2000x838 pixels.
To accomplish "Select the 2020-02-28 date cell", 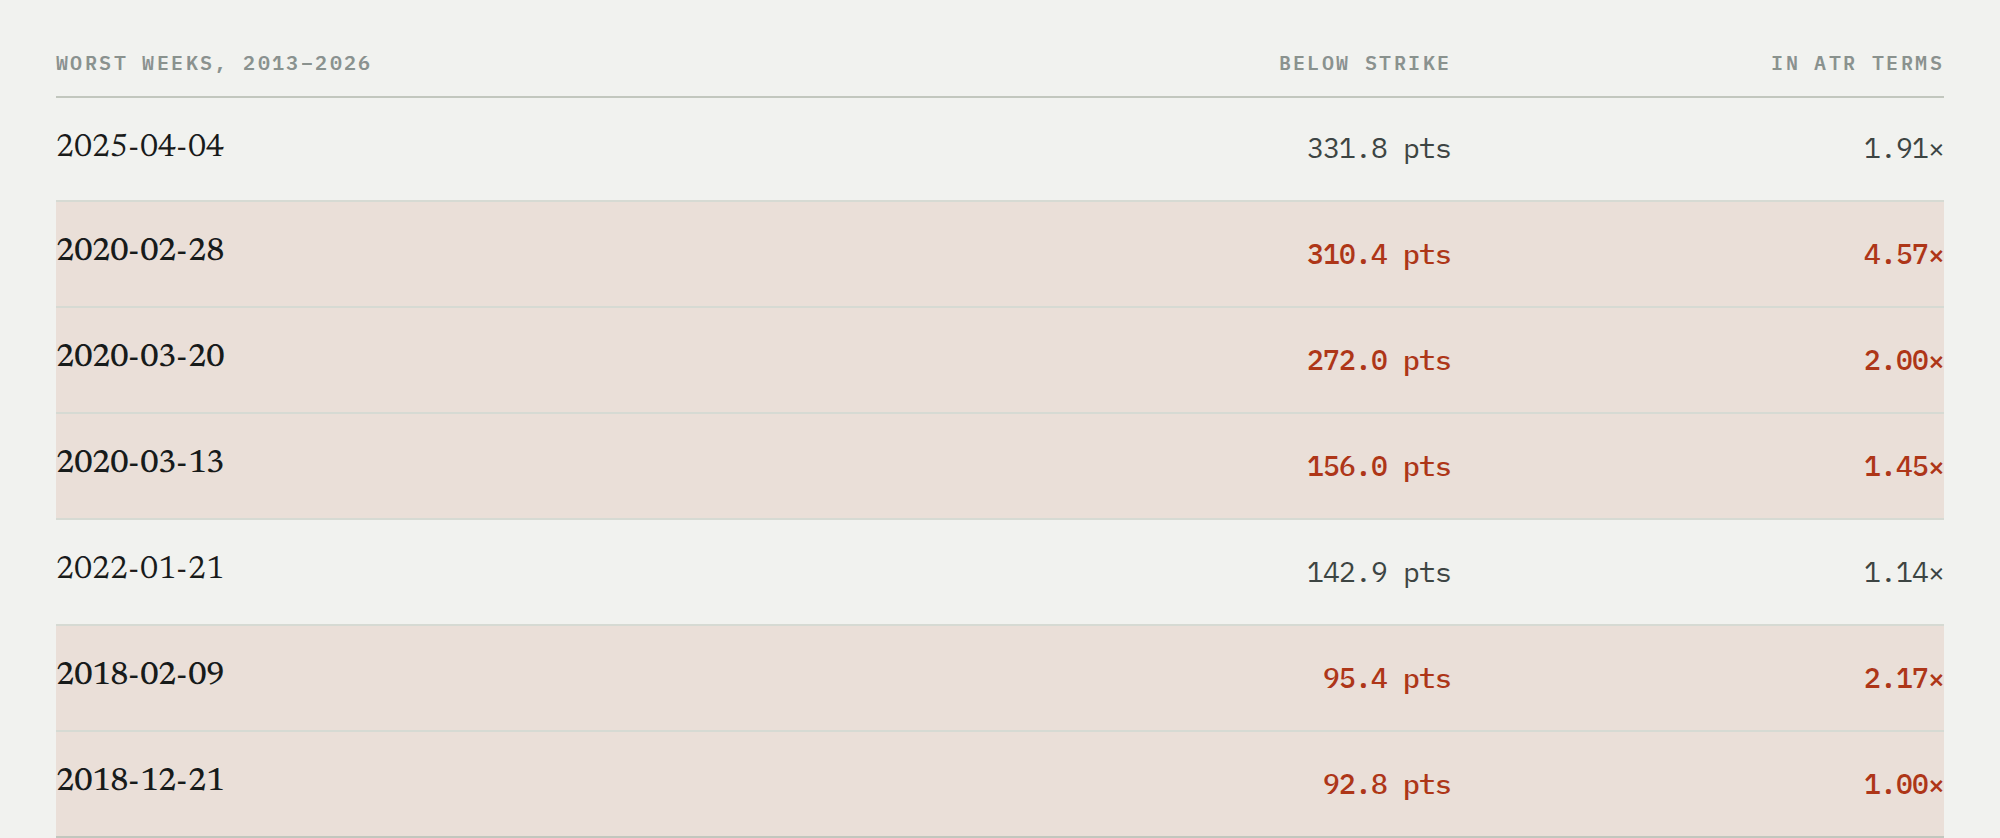I will pyautogui.click(x=140, y=250).
